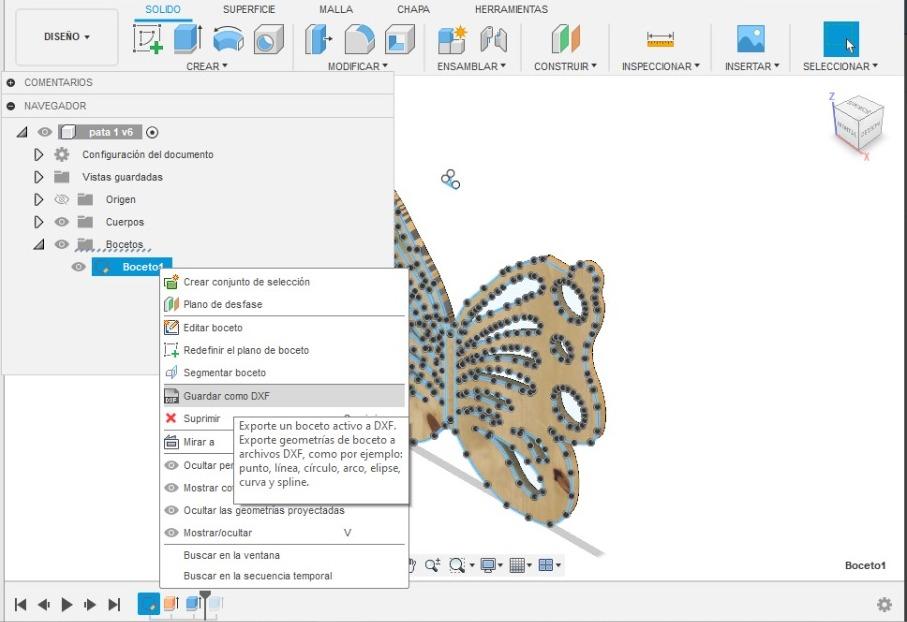Select the Revolve tool icon
The width and height of the screenshot is (907, 622).
coord(228,39)
